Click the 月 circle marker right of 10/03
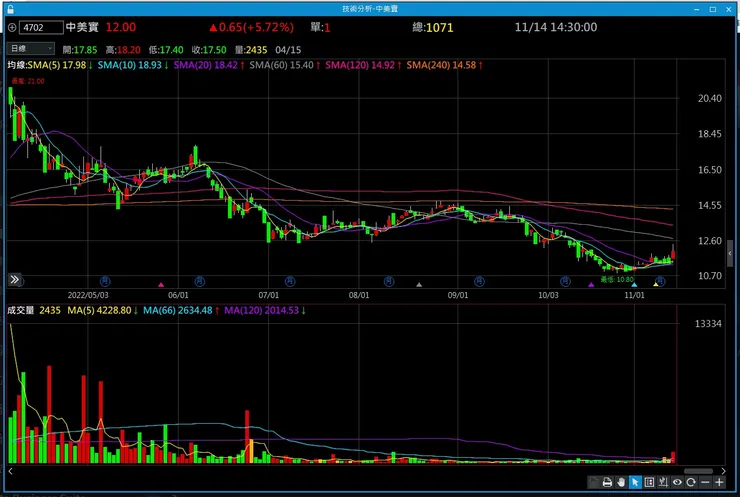Screen dimensions: 740x497 click(565, 281)
